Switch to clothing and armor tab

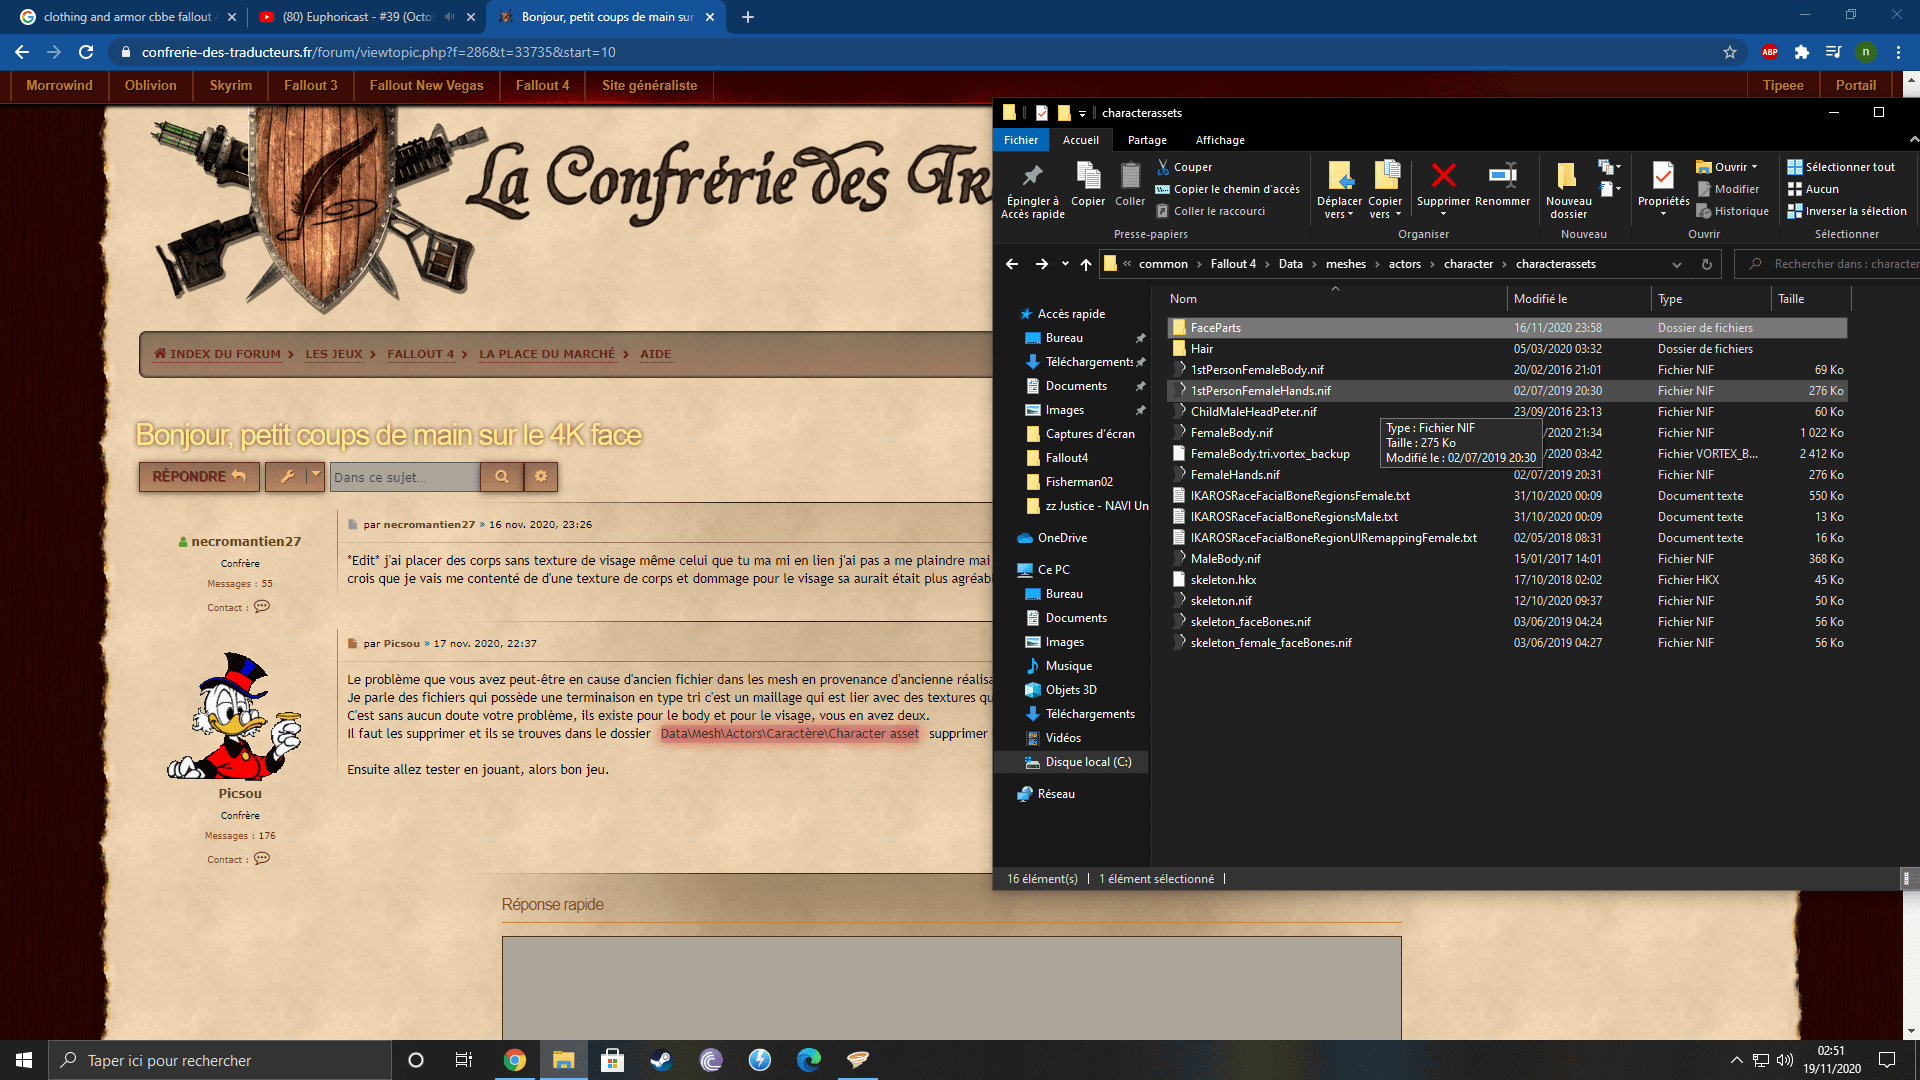tap(126, 17)
